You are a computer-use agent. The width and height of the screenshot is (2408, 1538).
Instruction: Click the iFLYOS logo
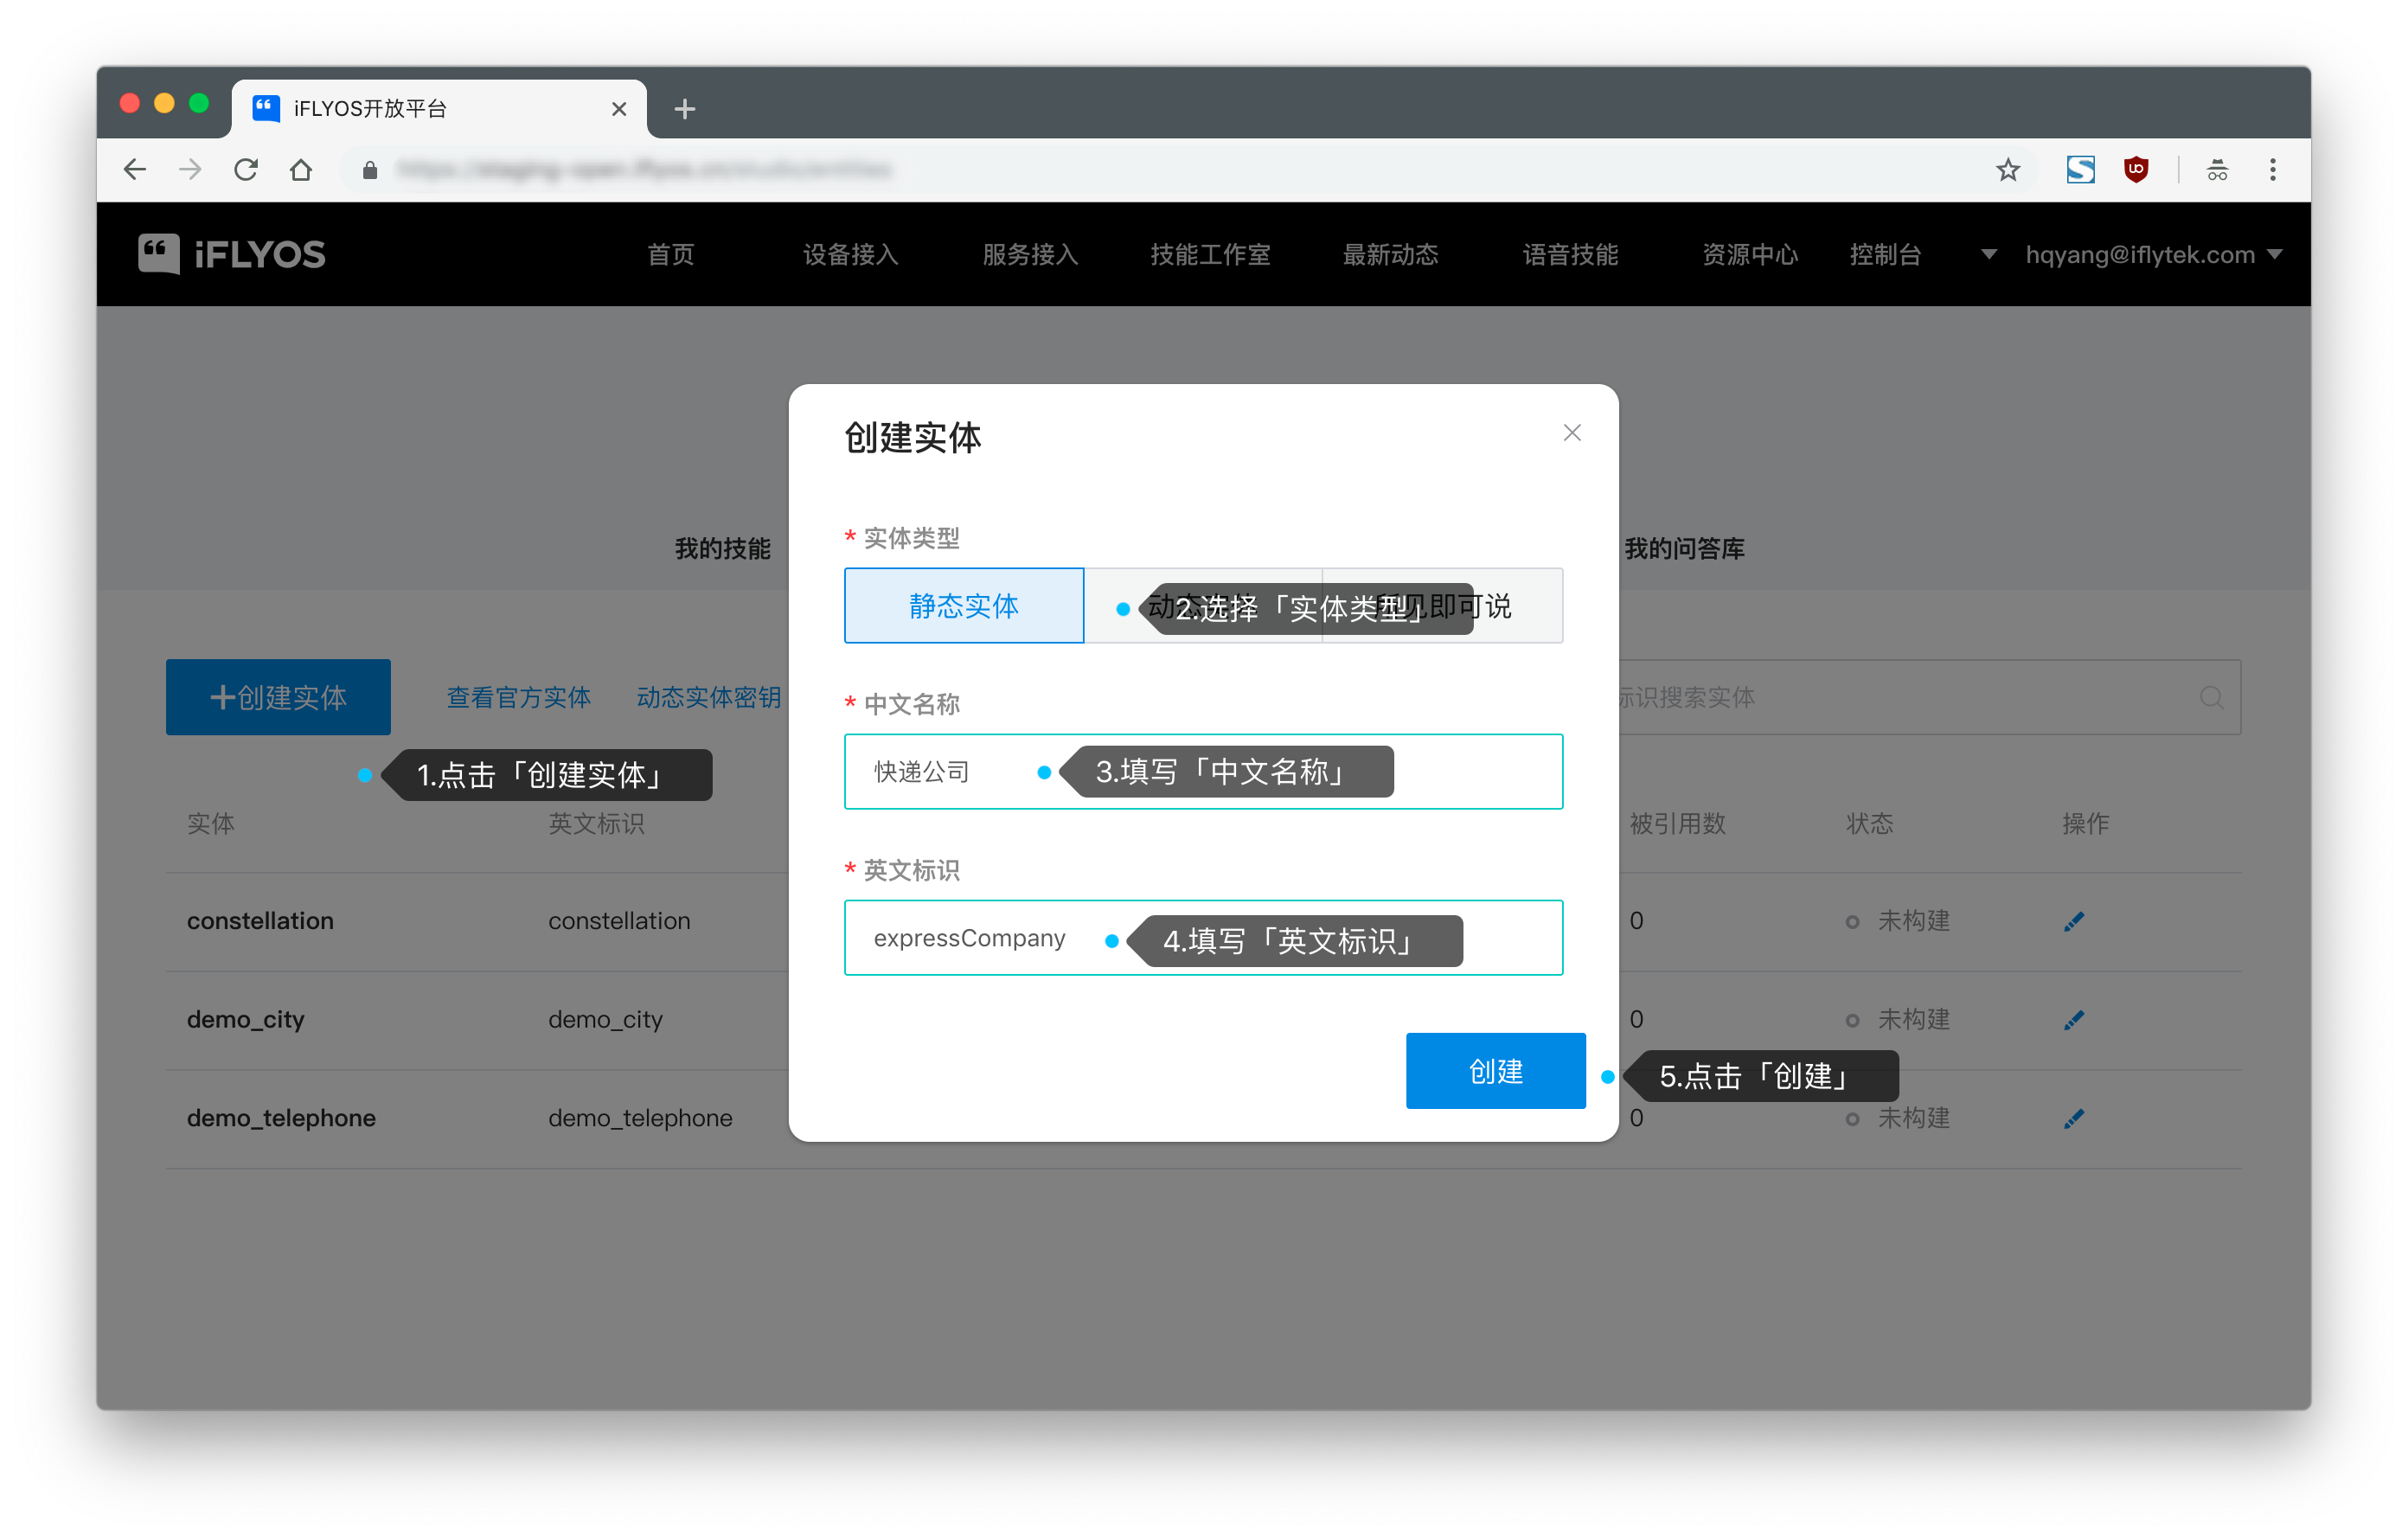click(232, 254)
